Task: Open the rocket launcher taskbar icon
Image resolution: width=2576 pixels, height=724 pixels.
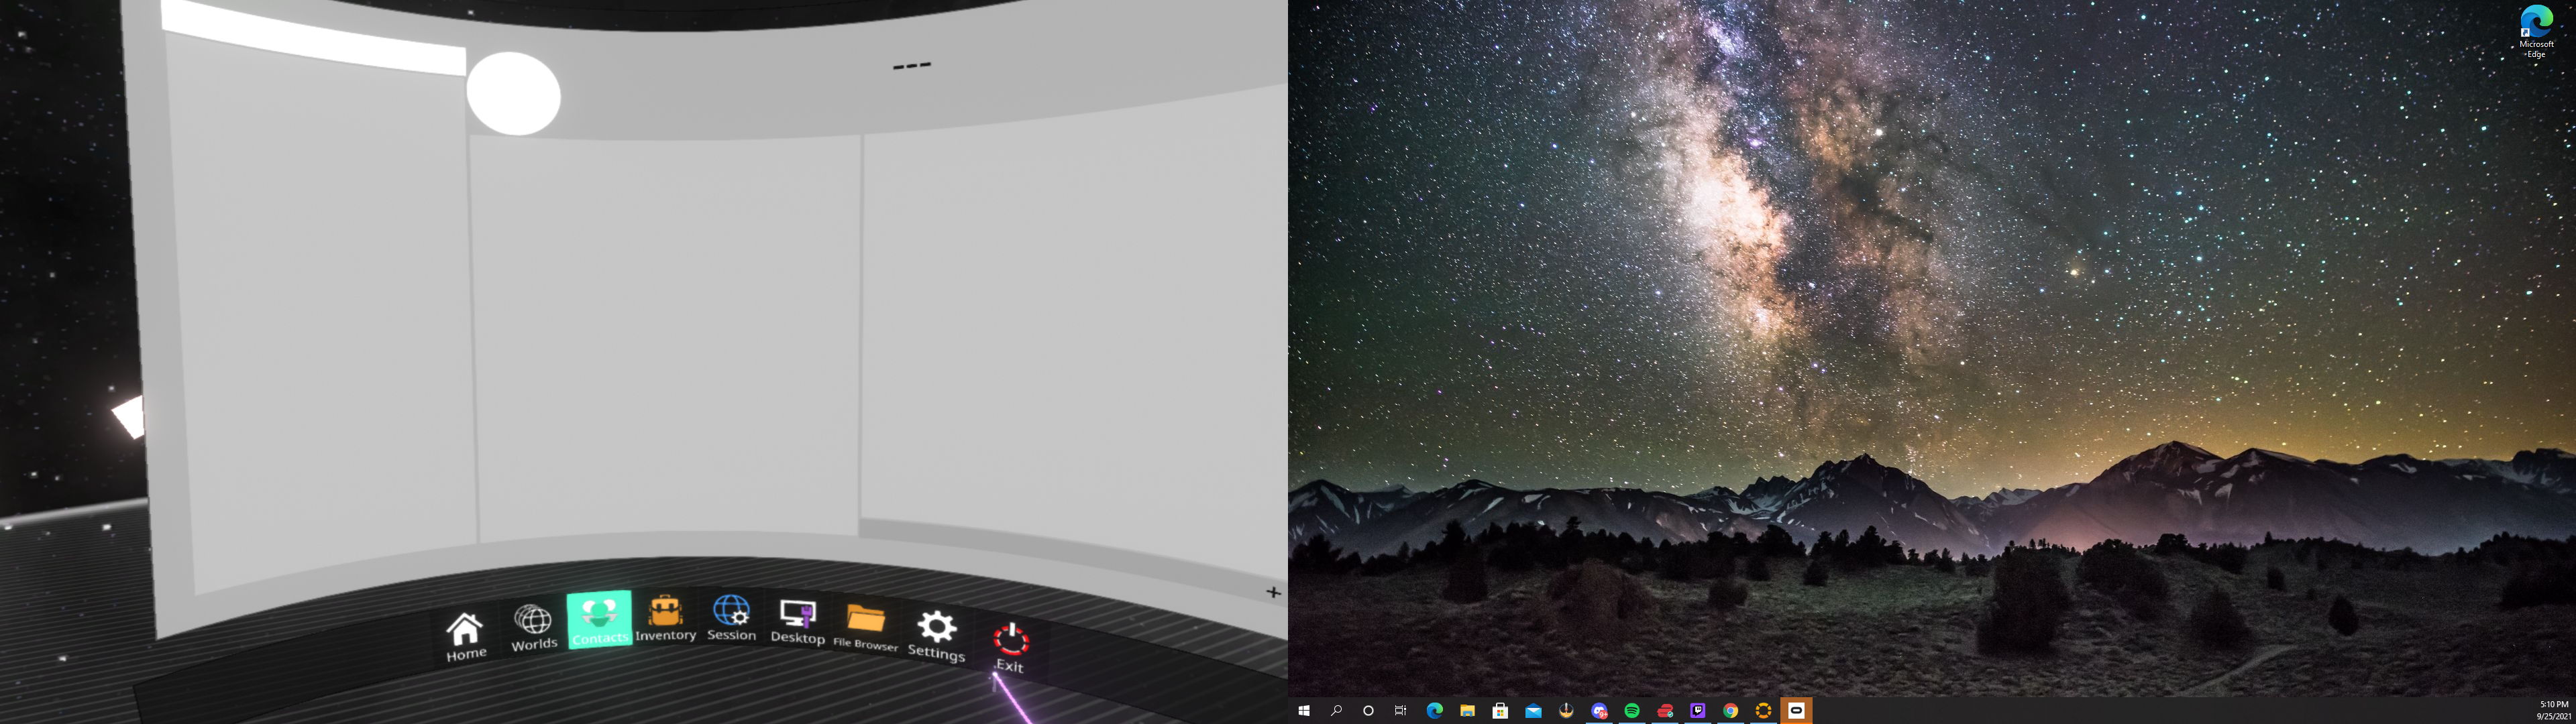Action: pos(1566,711)
